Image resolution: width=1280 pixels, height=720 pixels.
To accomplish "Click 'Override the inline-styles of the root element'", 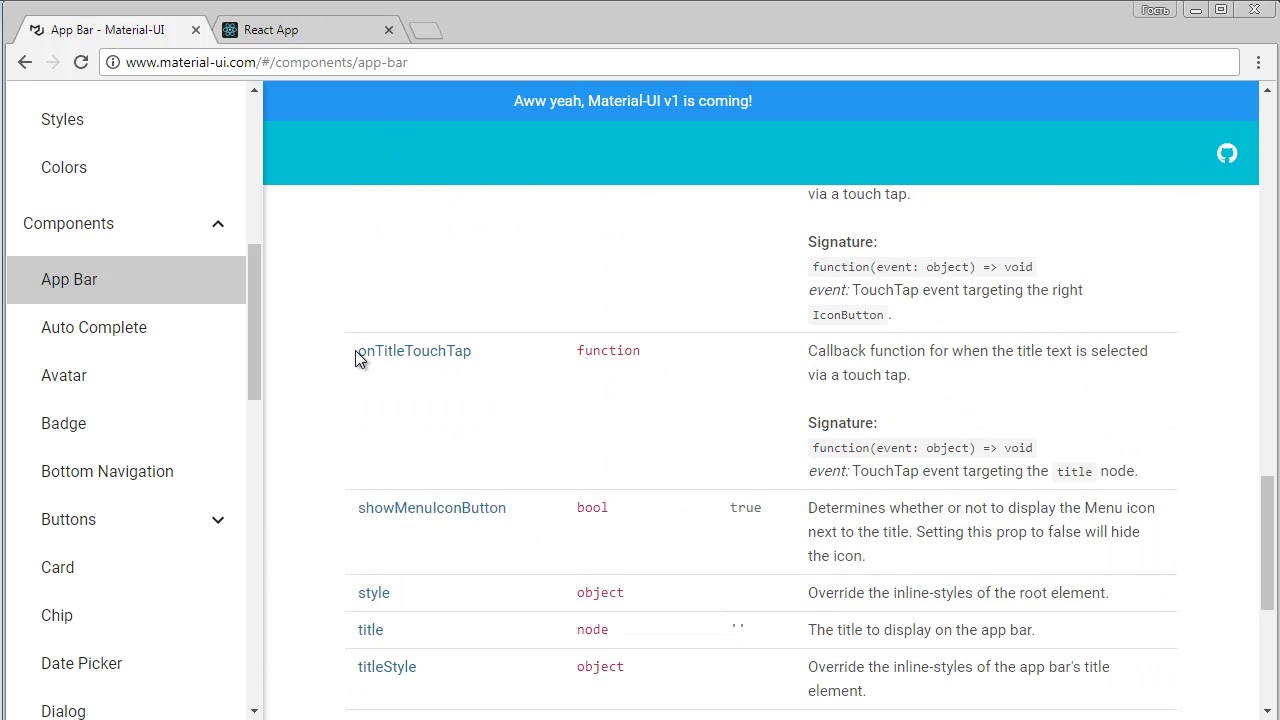I will click(x=957, y=593).
